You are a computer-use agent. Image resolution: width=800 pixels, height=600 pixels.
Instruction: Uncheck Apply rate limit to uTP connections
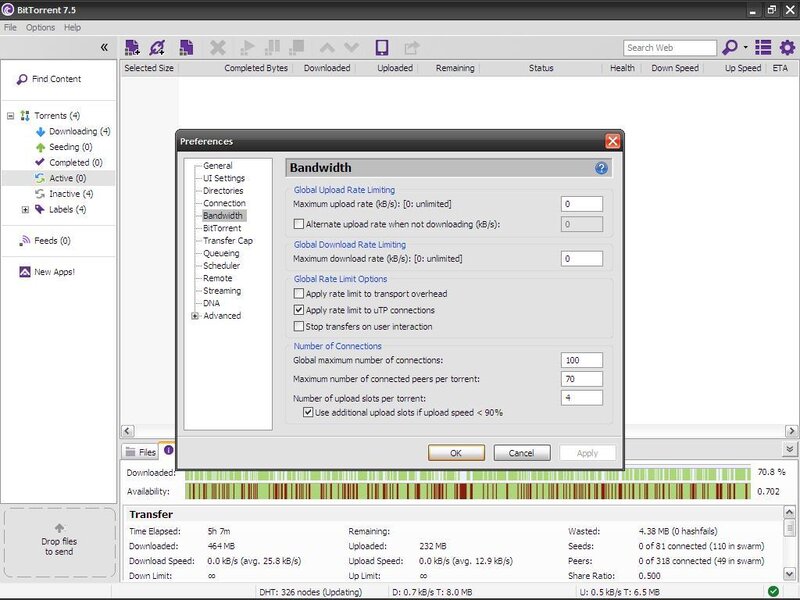tap(298, 310)
